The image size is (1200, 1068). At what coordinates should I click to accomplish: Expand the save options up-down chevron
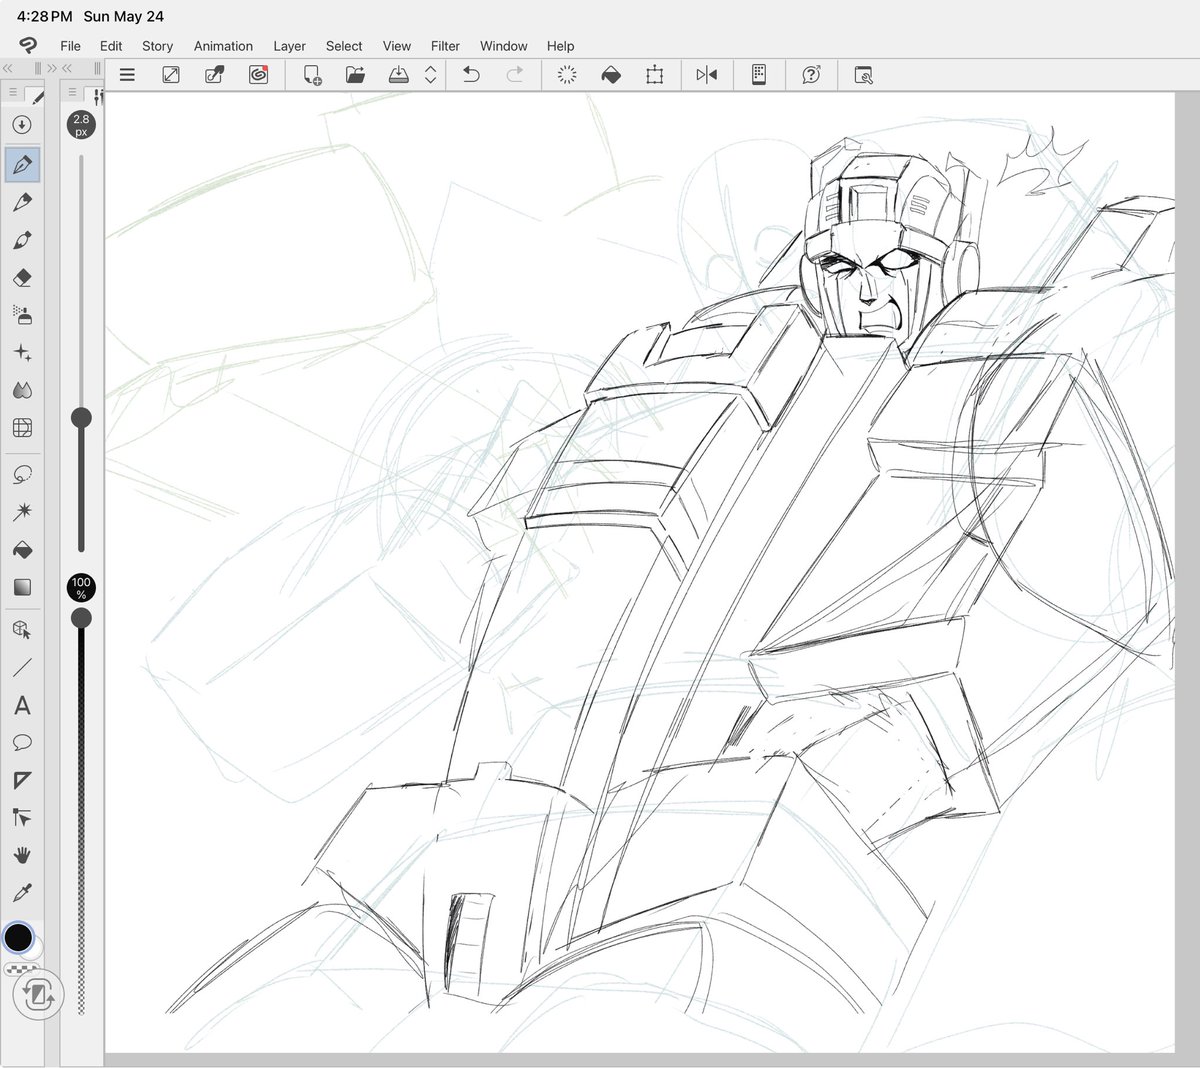click(x=431, y=75)
